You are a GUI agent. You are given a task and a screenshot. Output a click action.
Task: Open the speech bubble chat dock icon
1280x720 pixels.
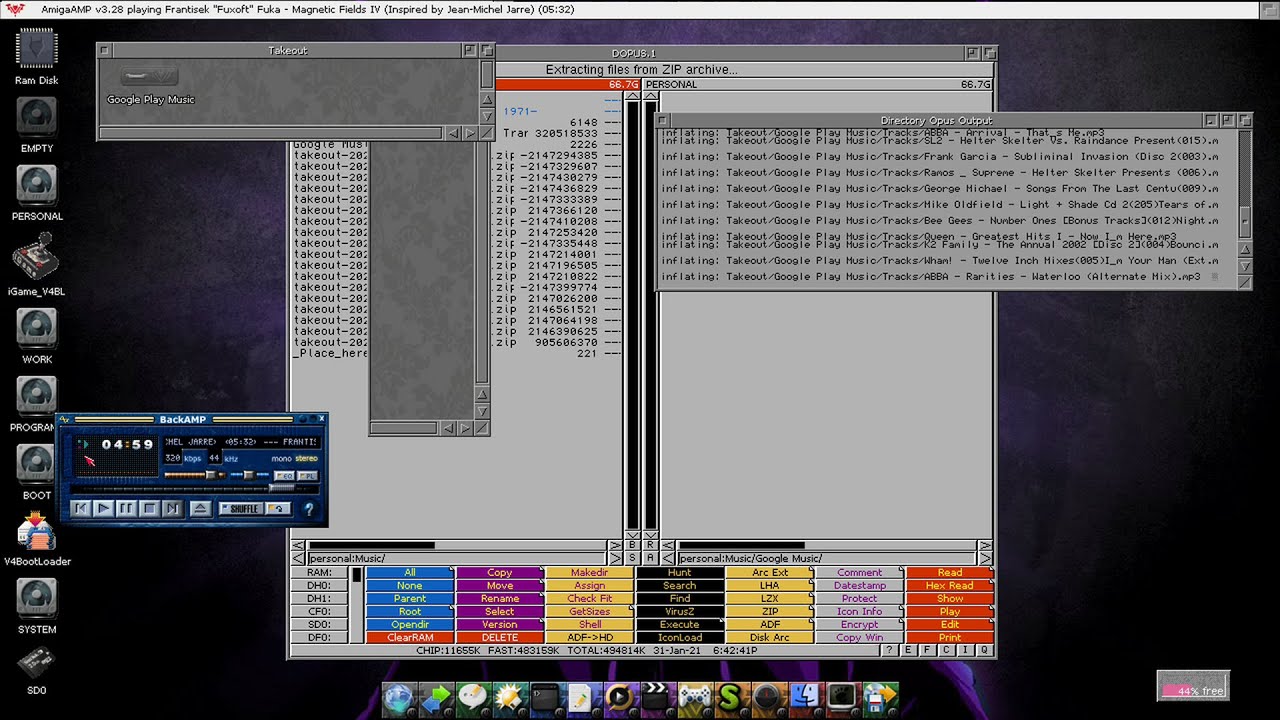pos(473,698)
